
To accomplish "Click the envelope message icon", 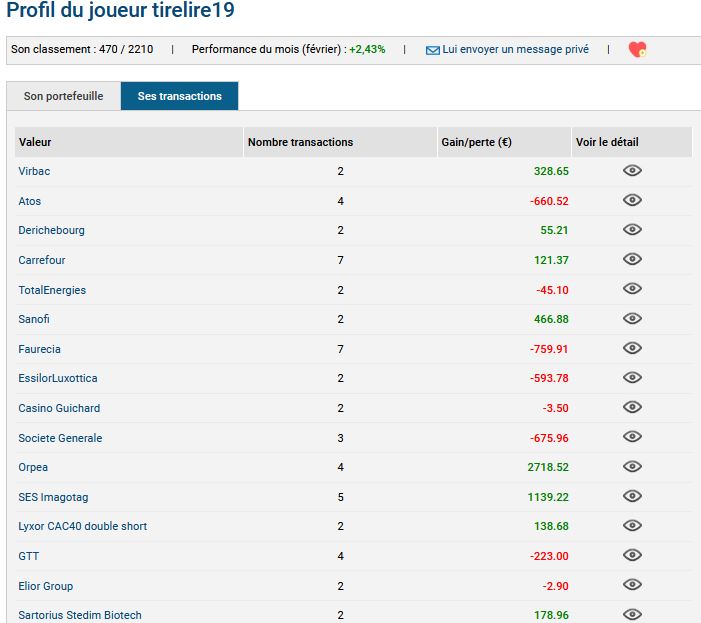I will pyautogui.click(x=432, y=50).
